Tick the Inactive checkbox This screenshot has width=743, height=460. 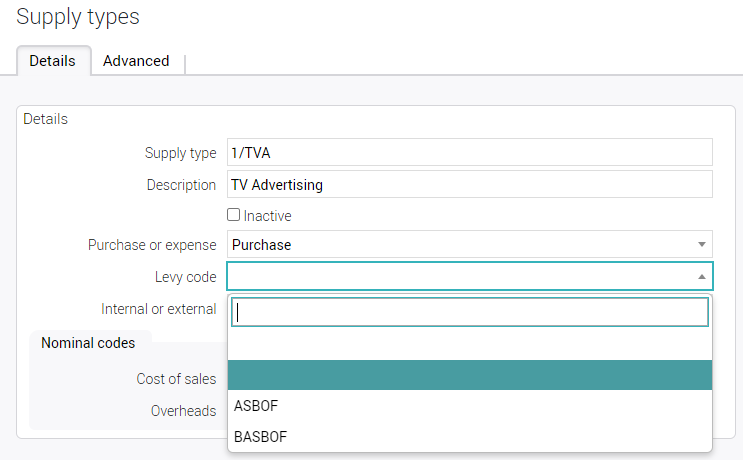234,215
